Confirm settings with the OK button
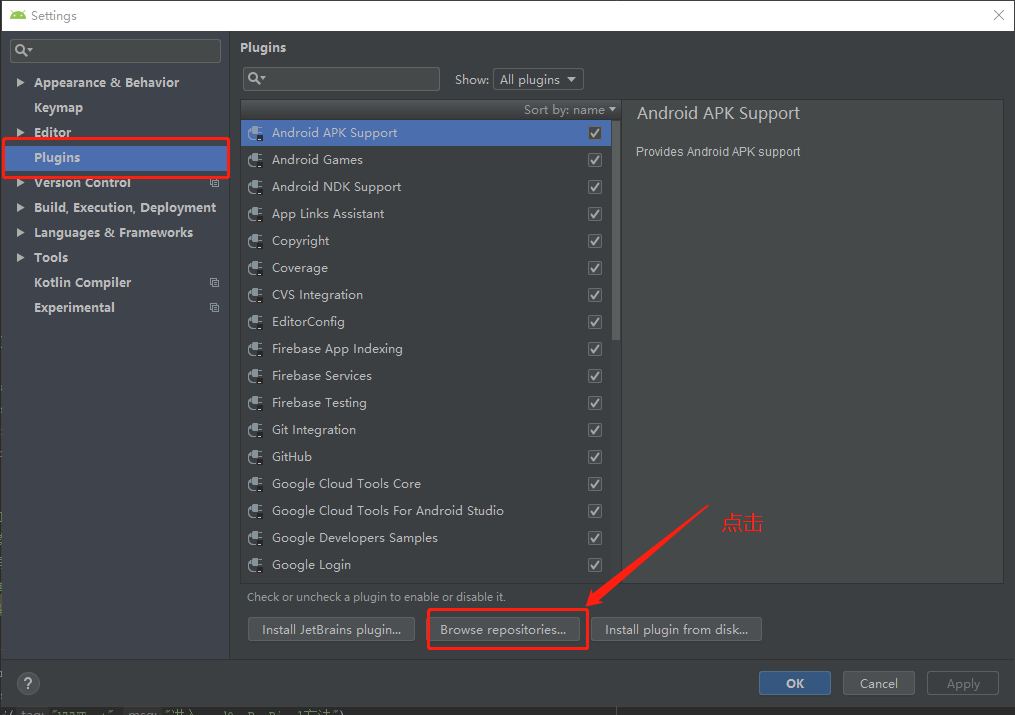 [795, 683]
